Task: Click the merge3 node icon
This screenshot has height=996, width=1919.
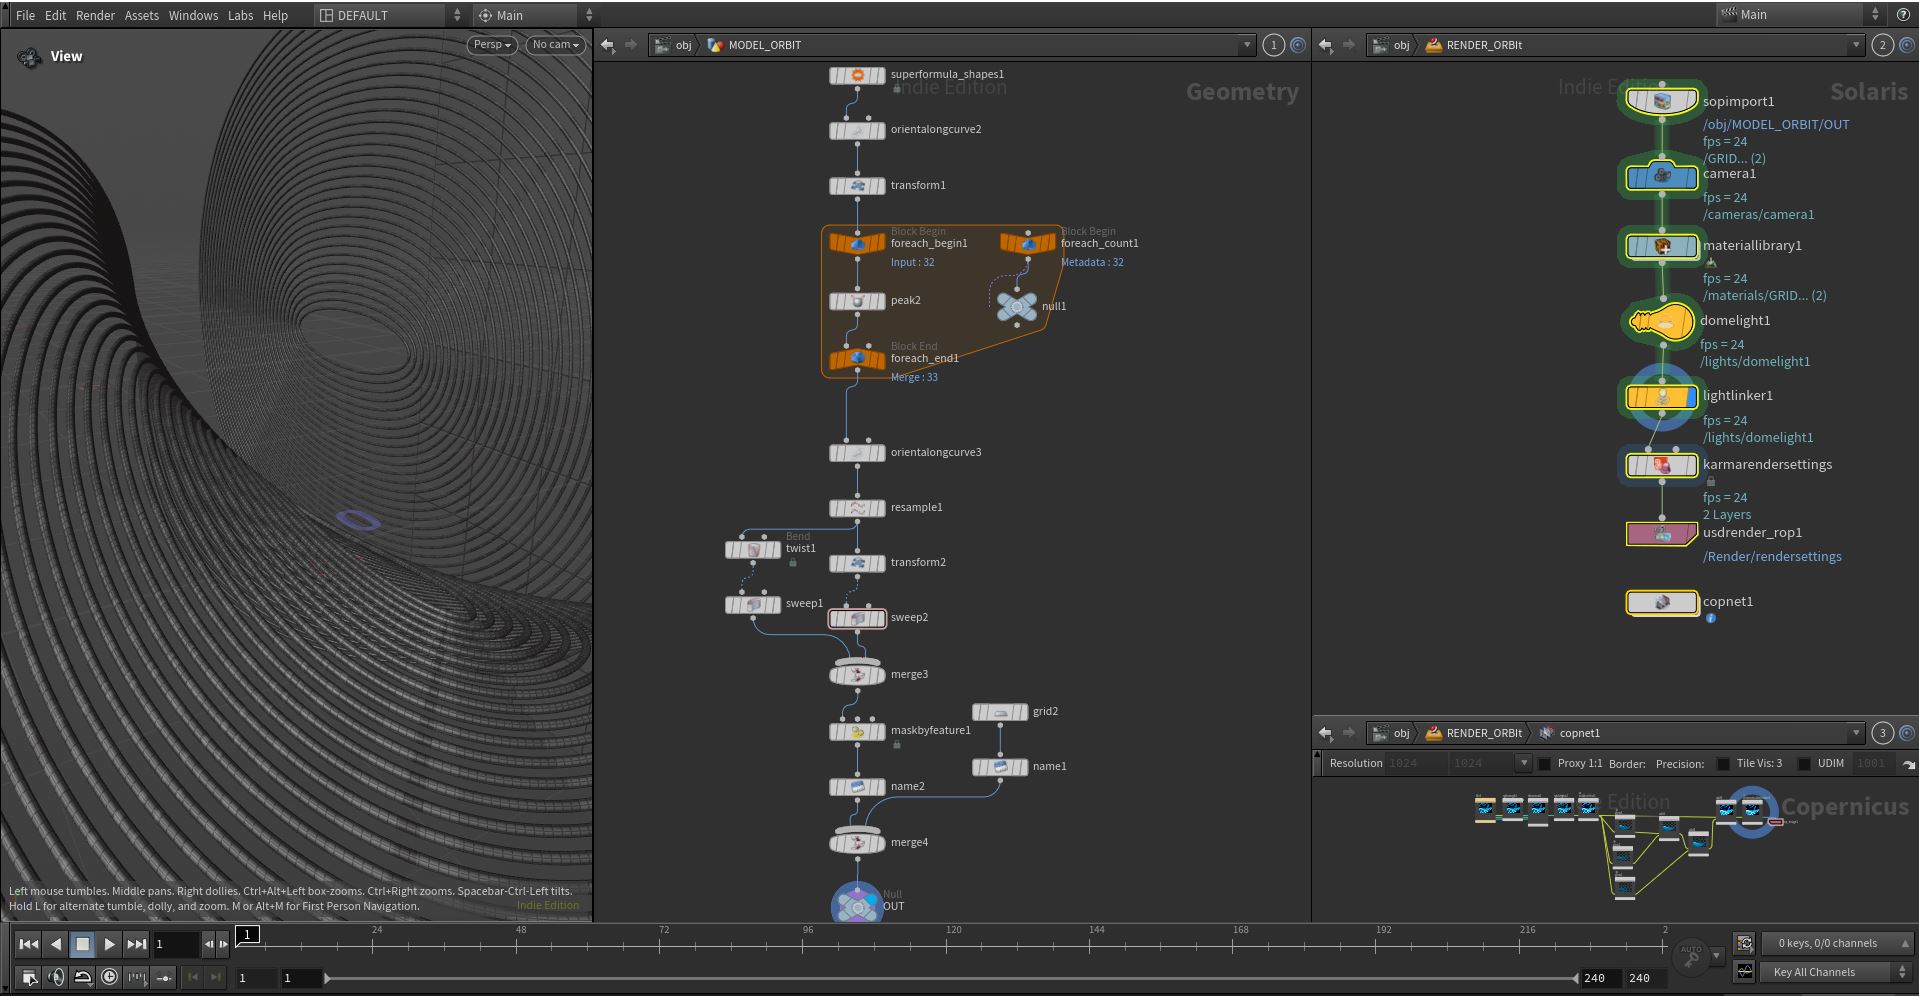Action: (857, 675)
